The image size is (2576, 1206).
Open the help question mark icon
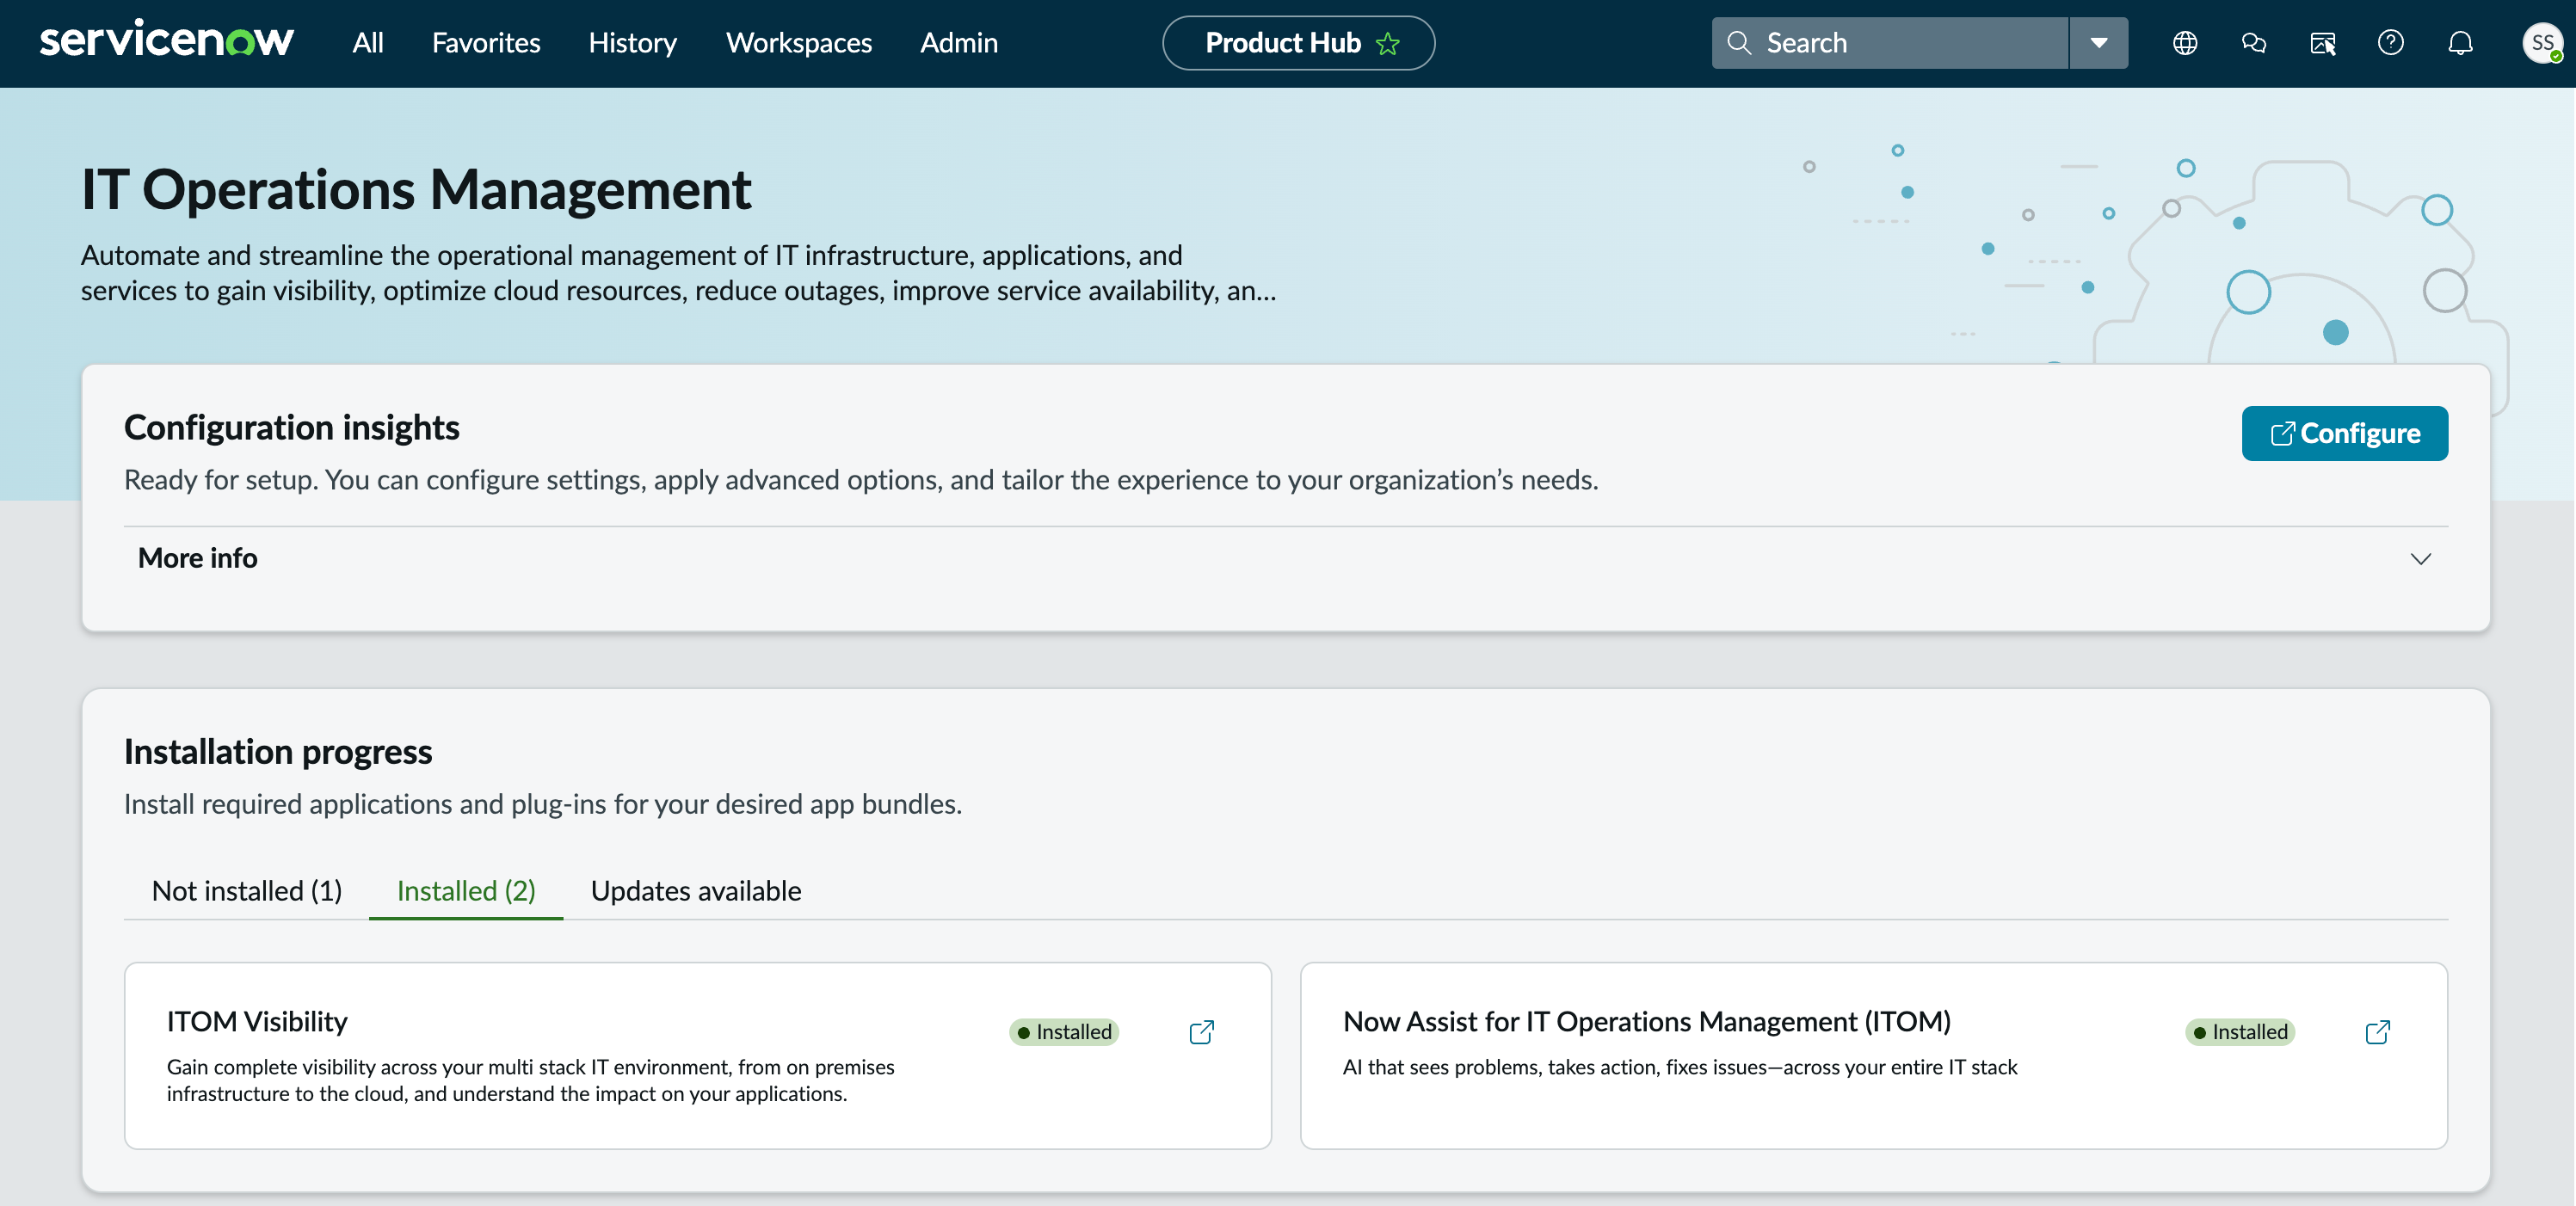(x=2391, y=43)
